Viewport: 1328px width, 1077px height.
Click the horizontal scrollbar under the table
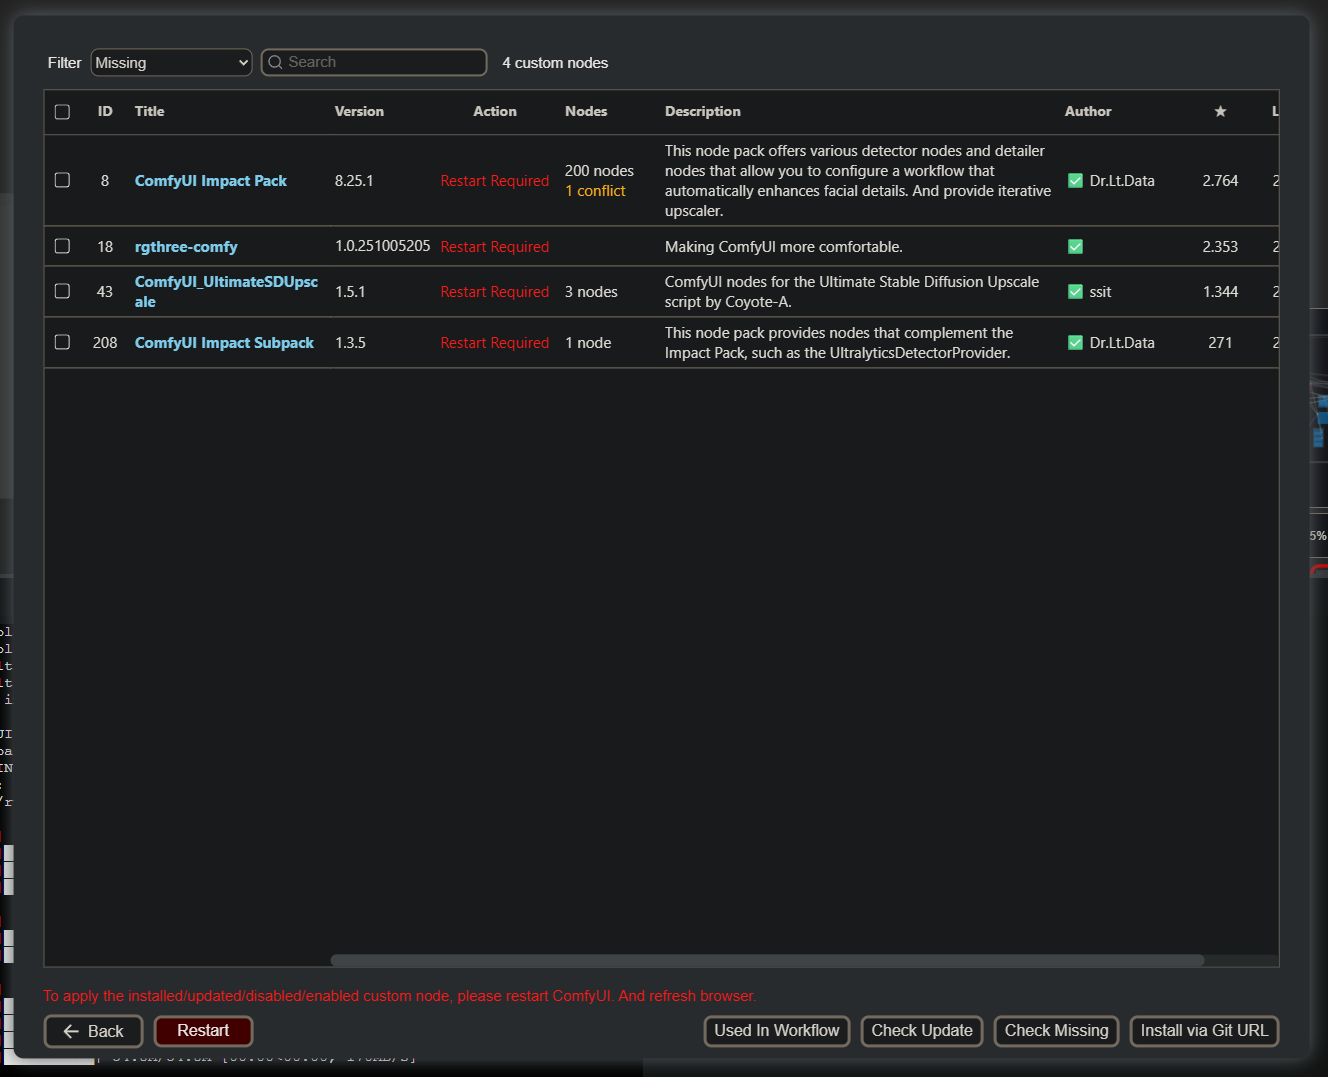[x=767, y=960]
